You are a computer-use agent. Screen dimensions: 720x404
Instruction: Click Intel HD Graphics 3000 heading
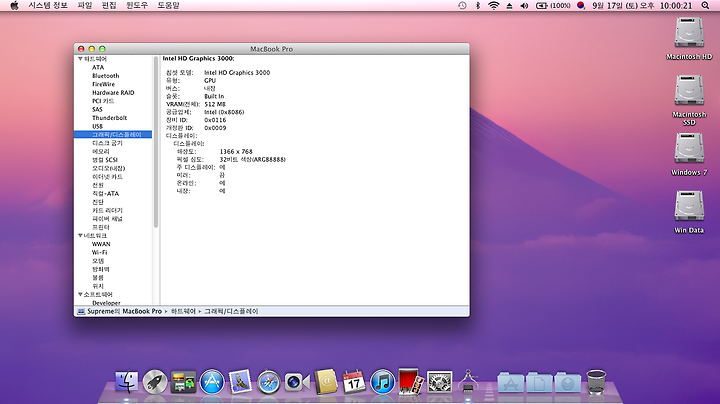(x=198, y=58)
